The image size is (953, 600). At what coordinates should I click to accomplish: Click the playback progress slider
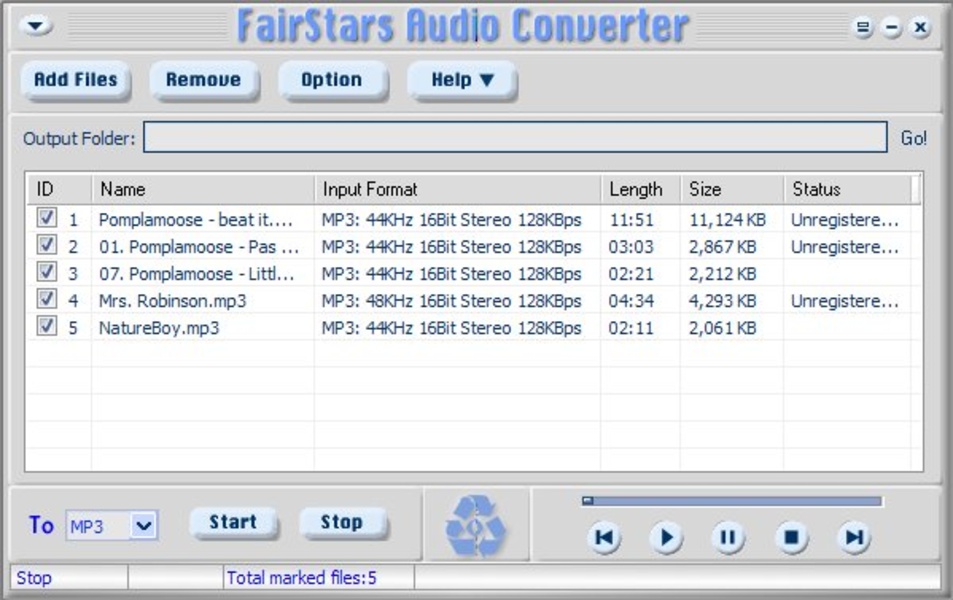pyautogui.click(x=732, y=501)
